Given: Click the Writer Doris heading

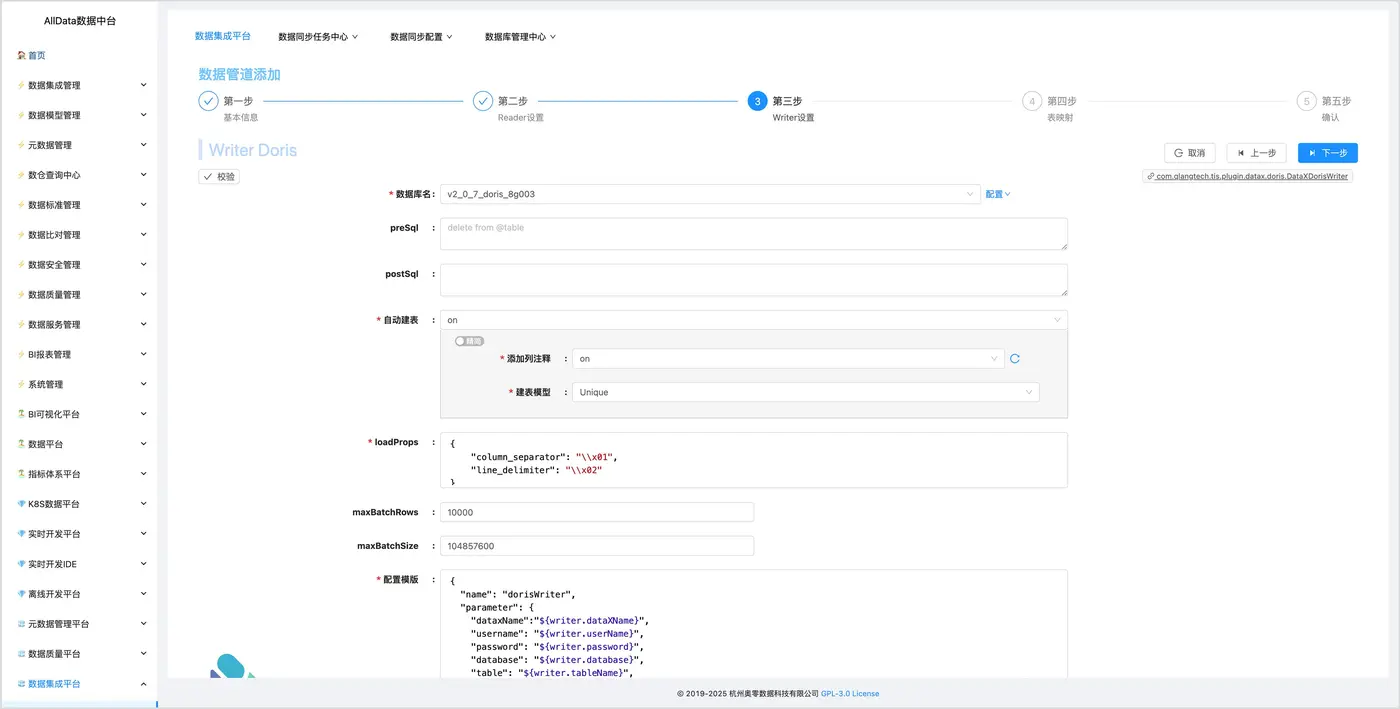Looking at the screenshot, I should pyautogui.click(x=253, y=151).
